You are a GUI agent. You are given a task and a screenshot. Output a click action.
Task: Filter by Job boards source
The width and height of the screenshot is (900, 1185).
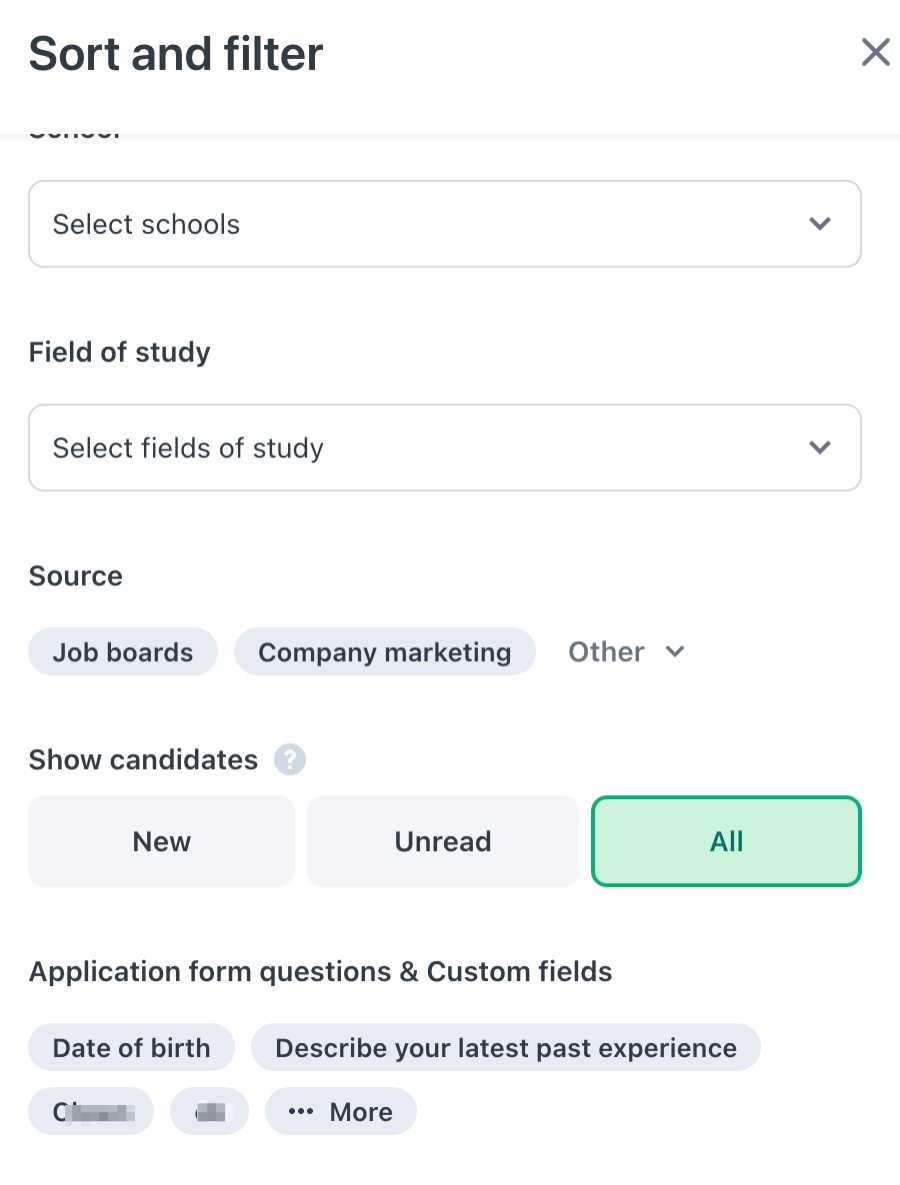pyautogui.click(x=123, y=652)
